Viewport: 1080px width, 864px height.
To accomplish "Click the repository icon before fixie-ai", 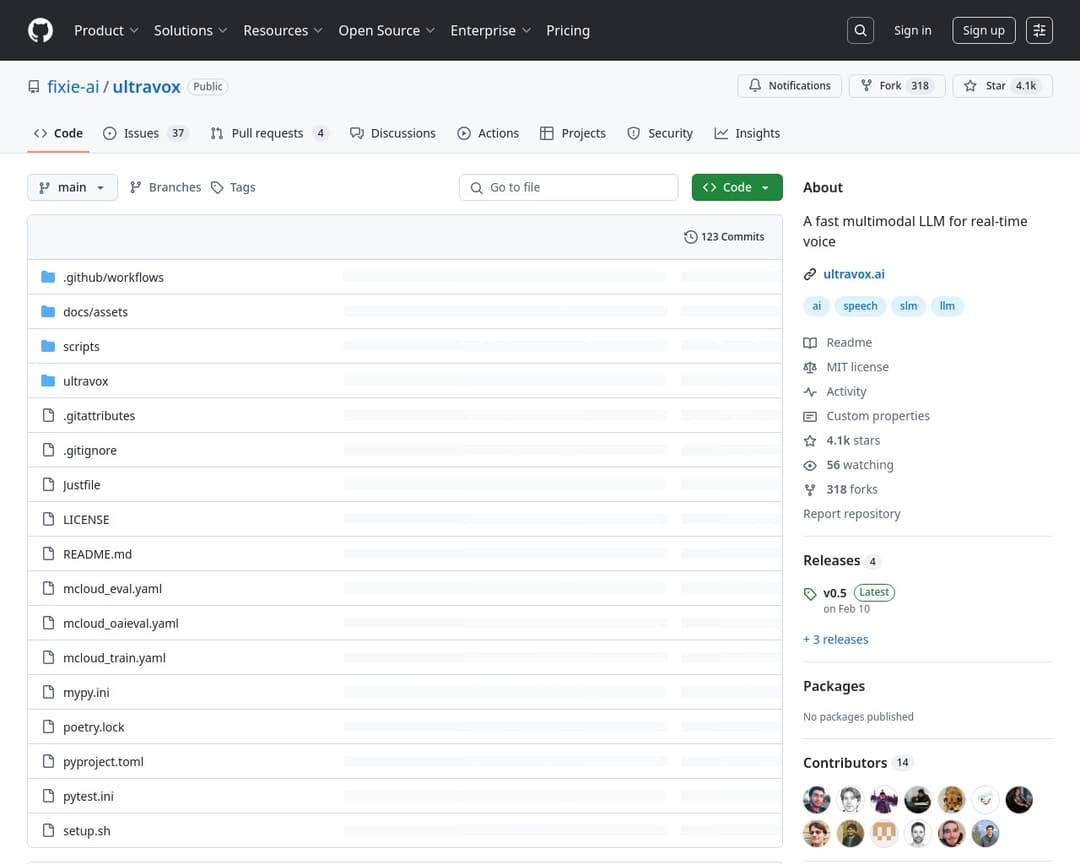I will [x=34, y=87].
